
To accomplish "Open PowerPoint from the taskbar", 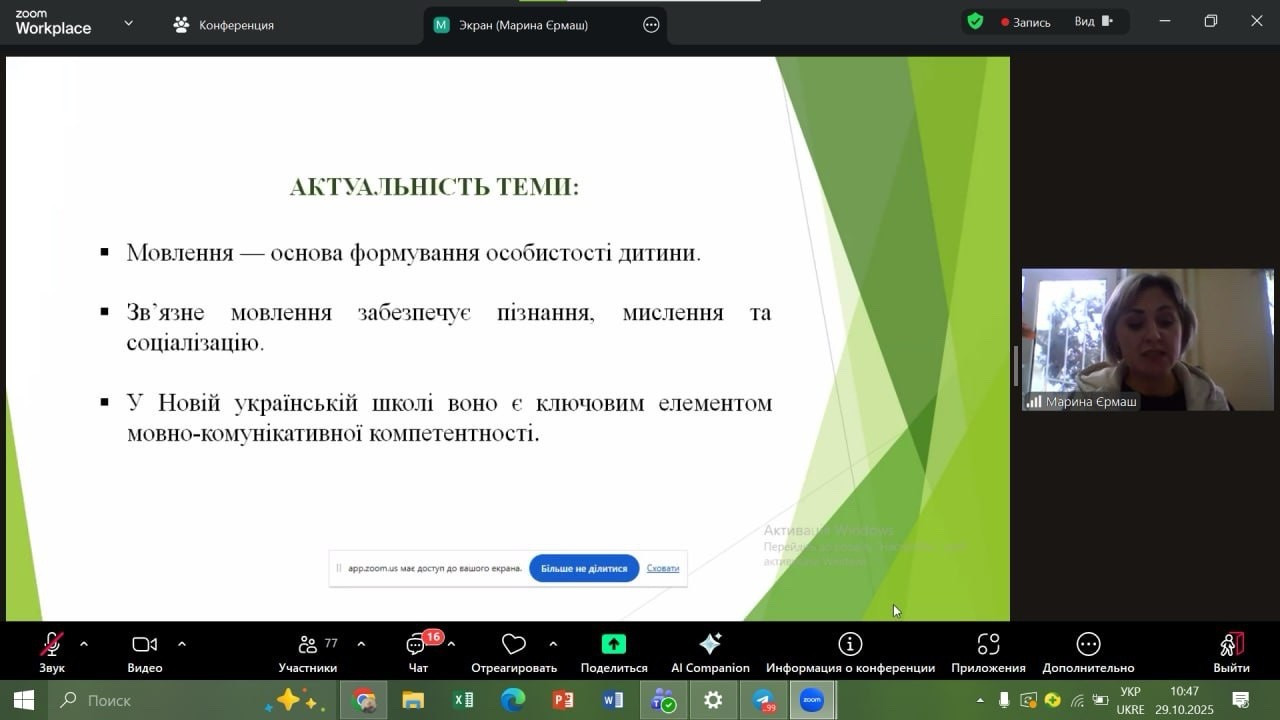I will pyautogui.click(x=563, y=700).
